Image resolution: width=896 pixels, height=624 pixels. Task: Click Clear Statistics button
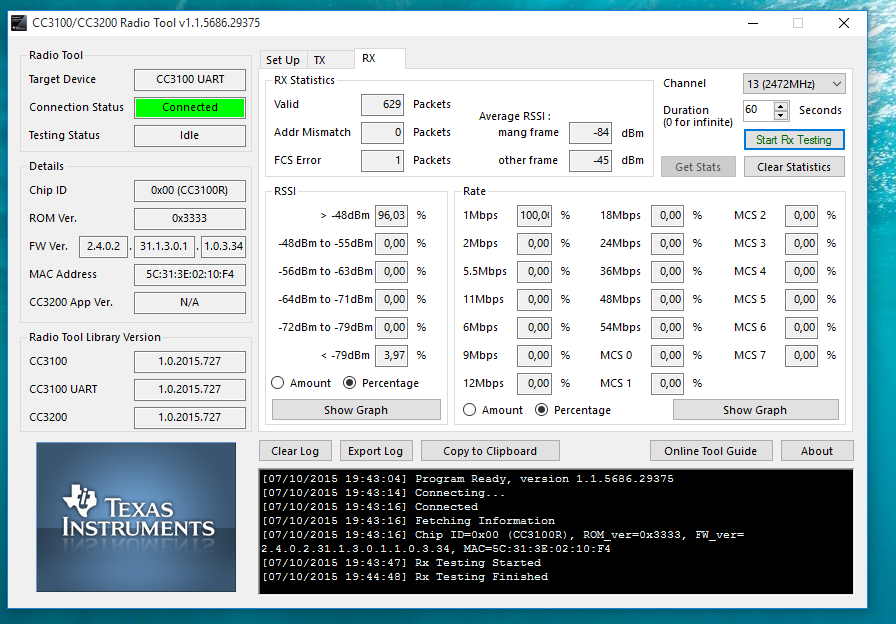tap(794, 167)
